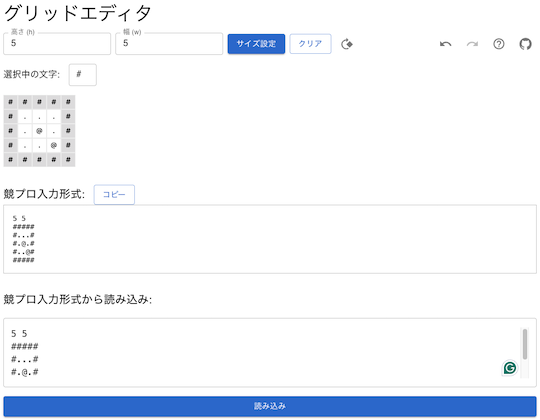The height and width of the screenshot is (420, 540).
Task: Undo the last grid edit
Action: pyautogui.click(x=445, y=44)
